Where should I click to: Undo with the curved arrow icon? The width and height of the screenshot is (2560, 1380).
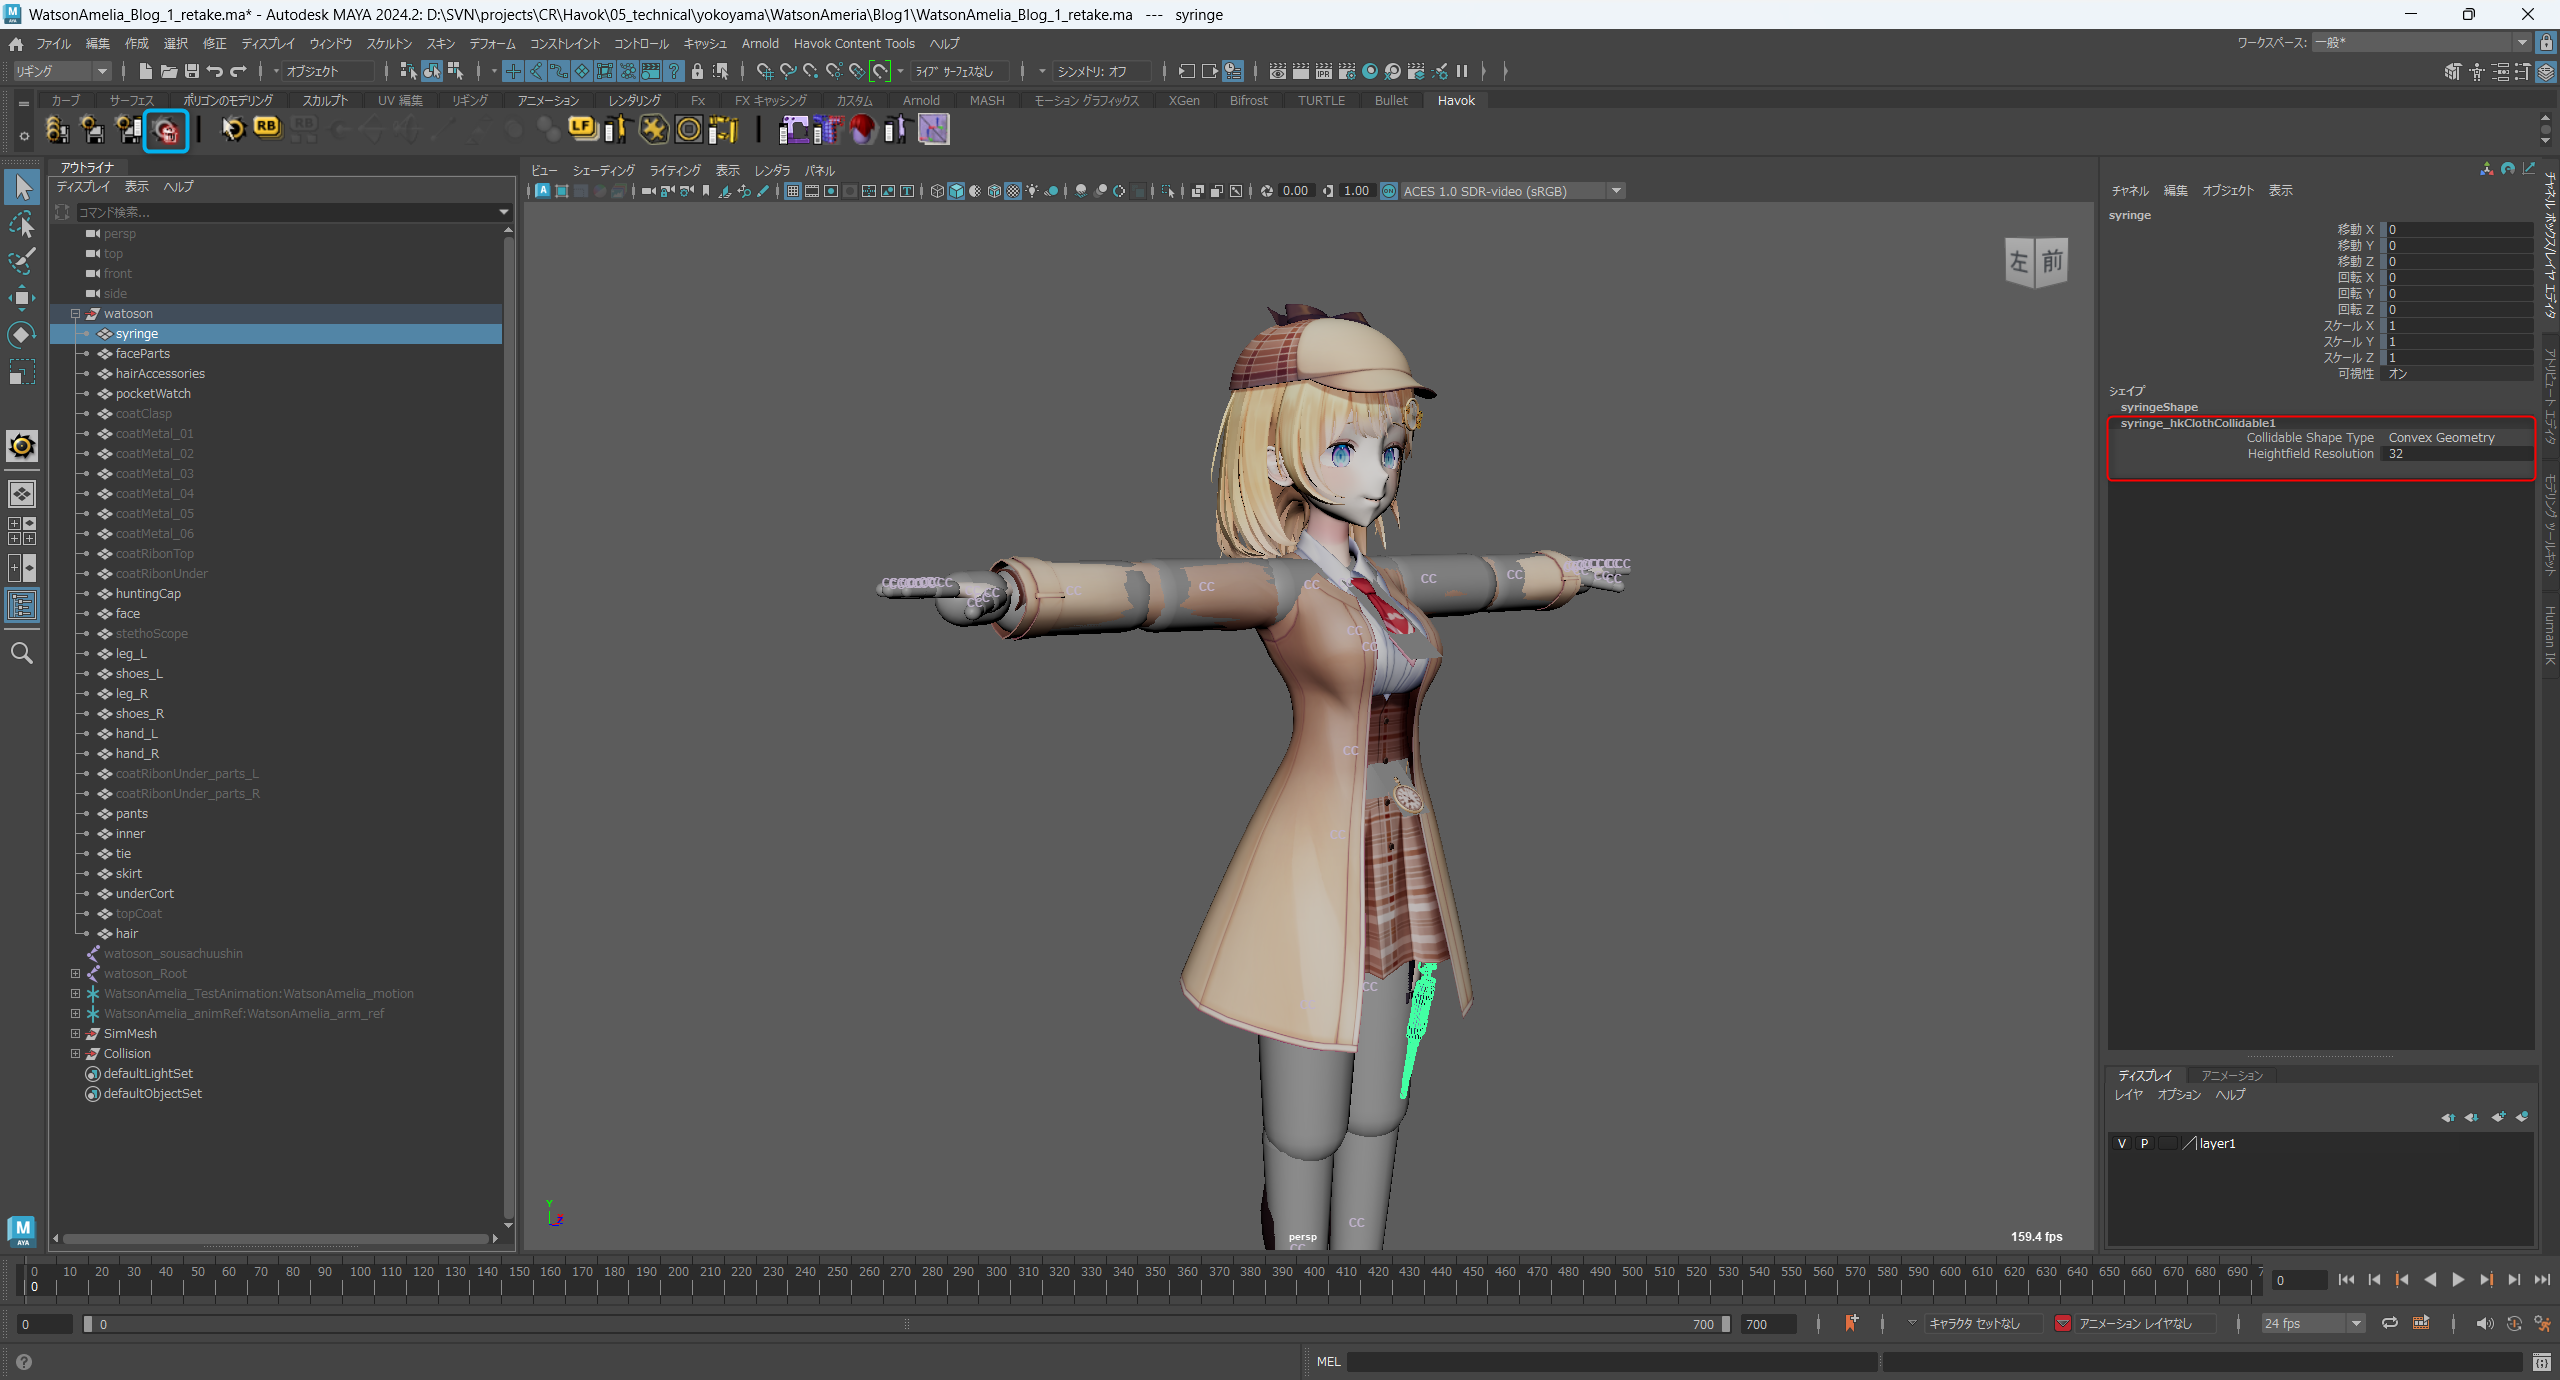(215, 71)
